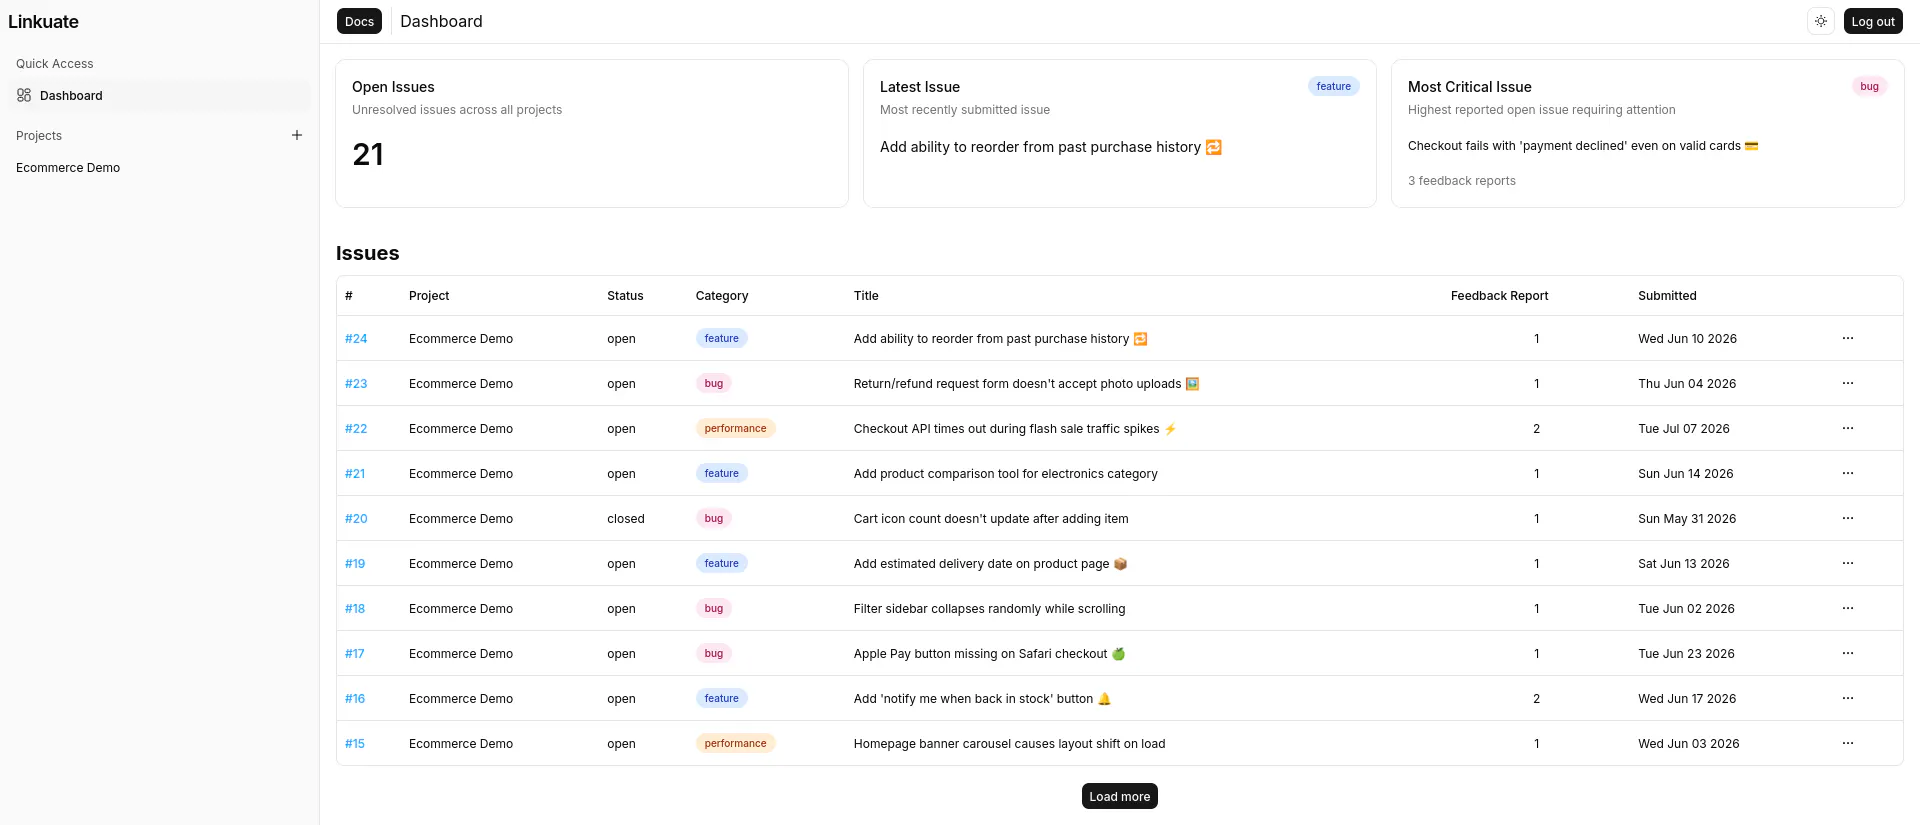
Task: Open the three-dot menu for issue #15
Action: [x=1847, y=743]
